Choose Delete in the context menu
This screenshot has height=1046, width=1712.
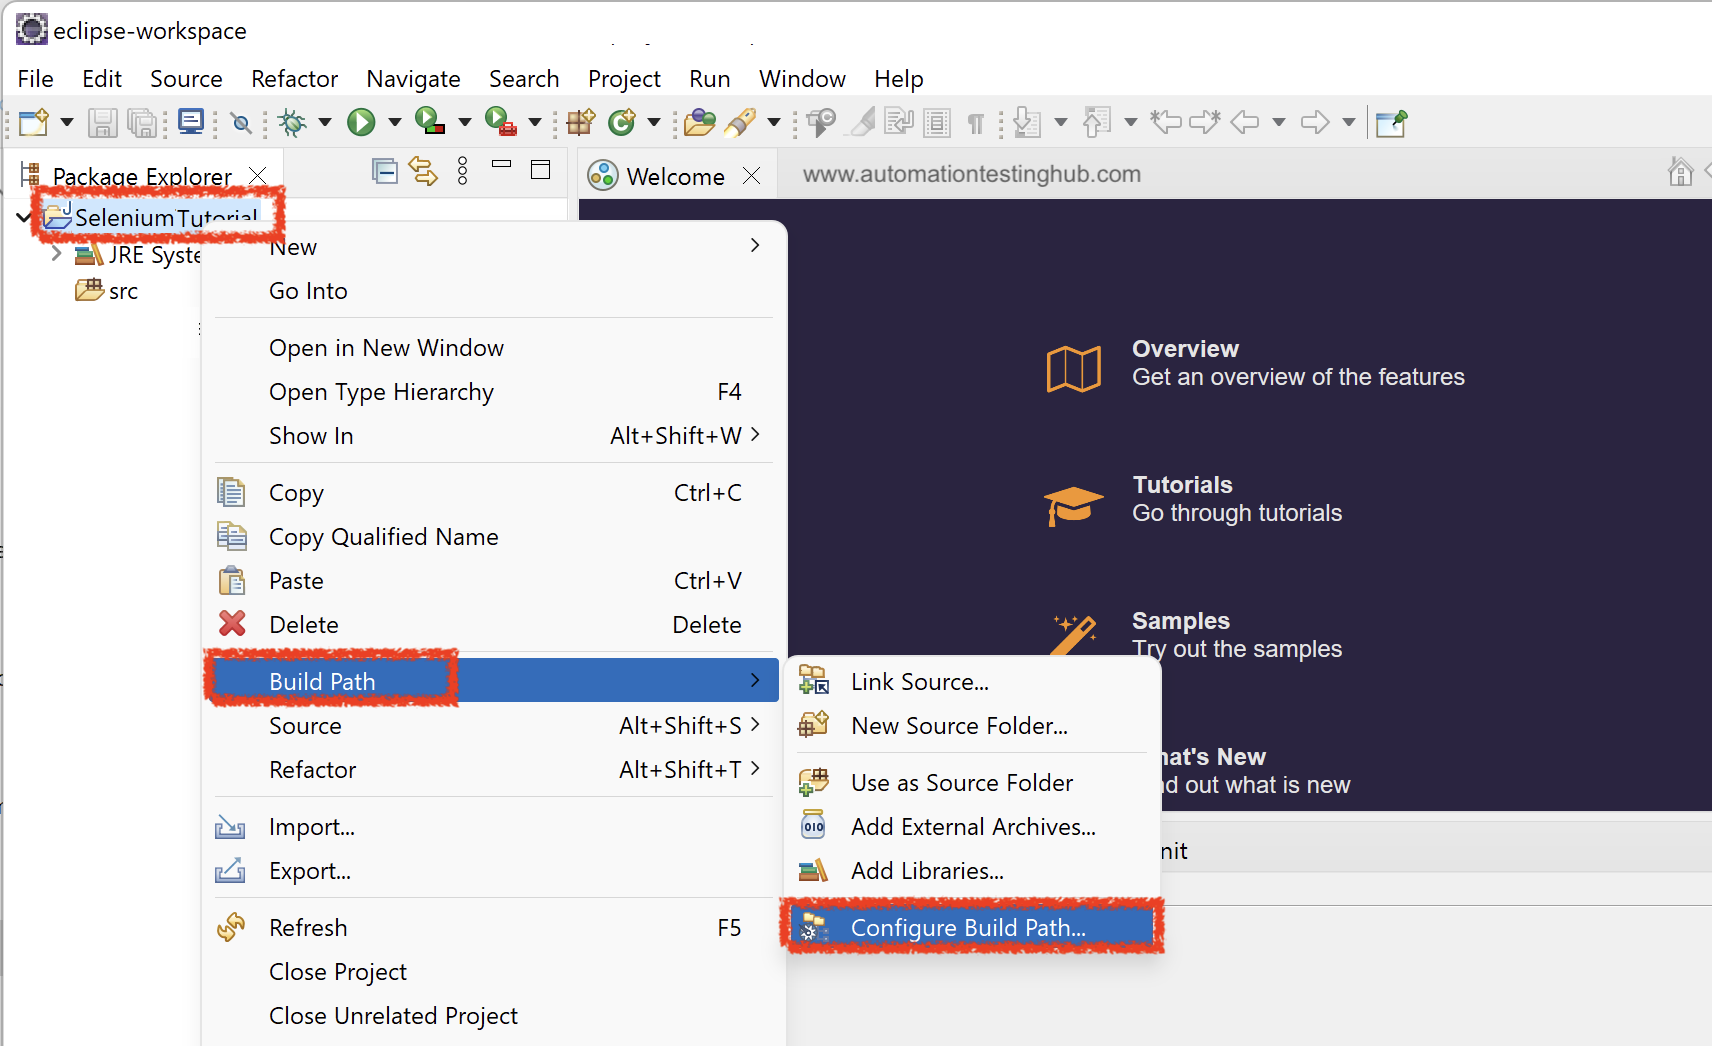coord(494,625)
